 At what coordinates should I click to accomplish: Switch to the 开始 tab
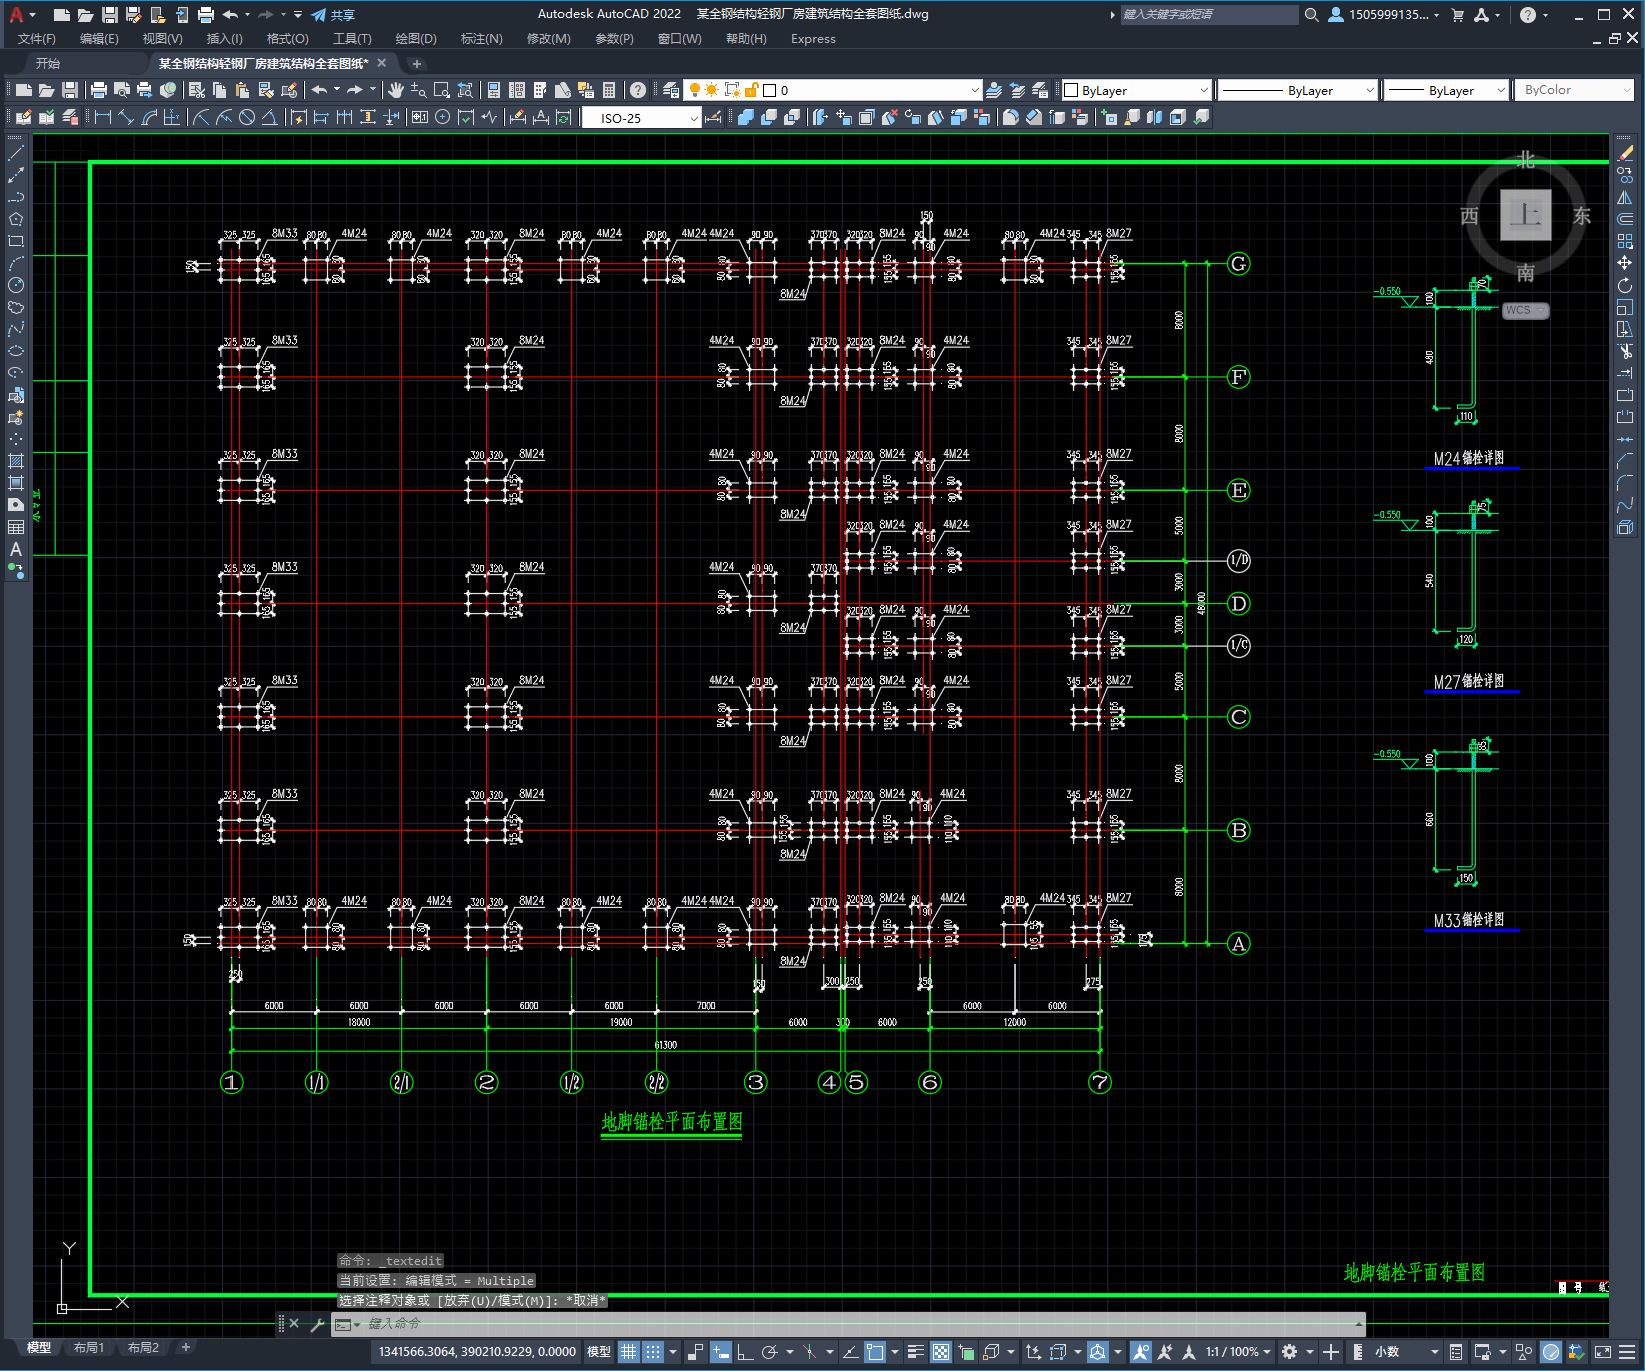(x=48, y=63)
